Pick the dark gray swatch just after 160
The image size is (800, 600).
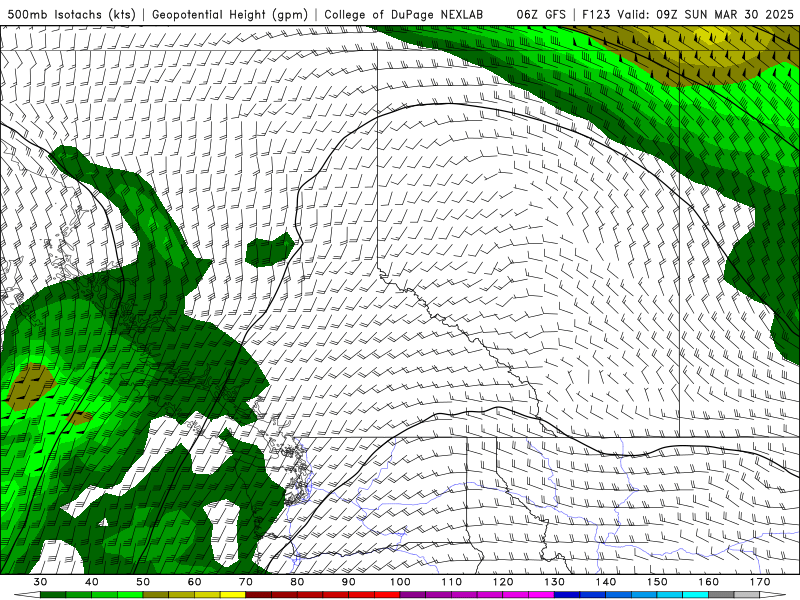pos(721,595)
